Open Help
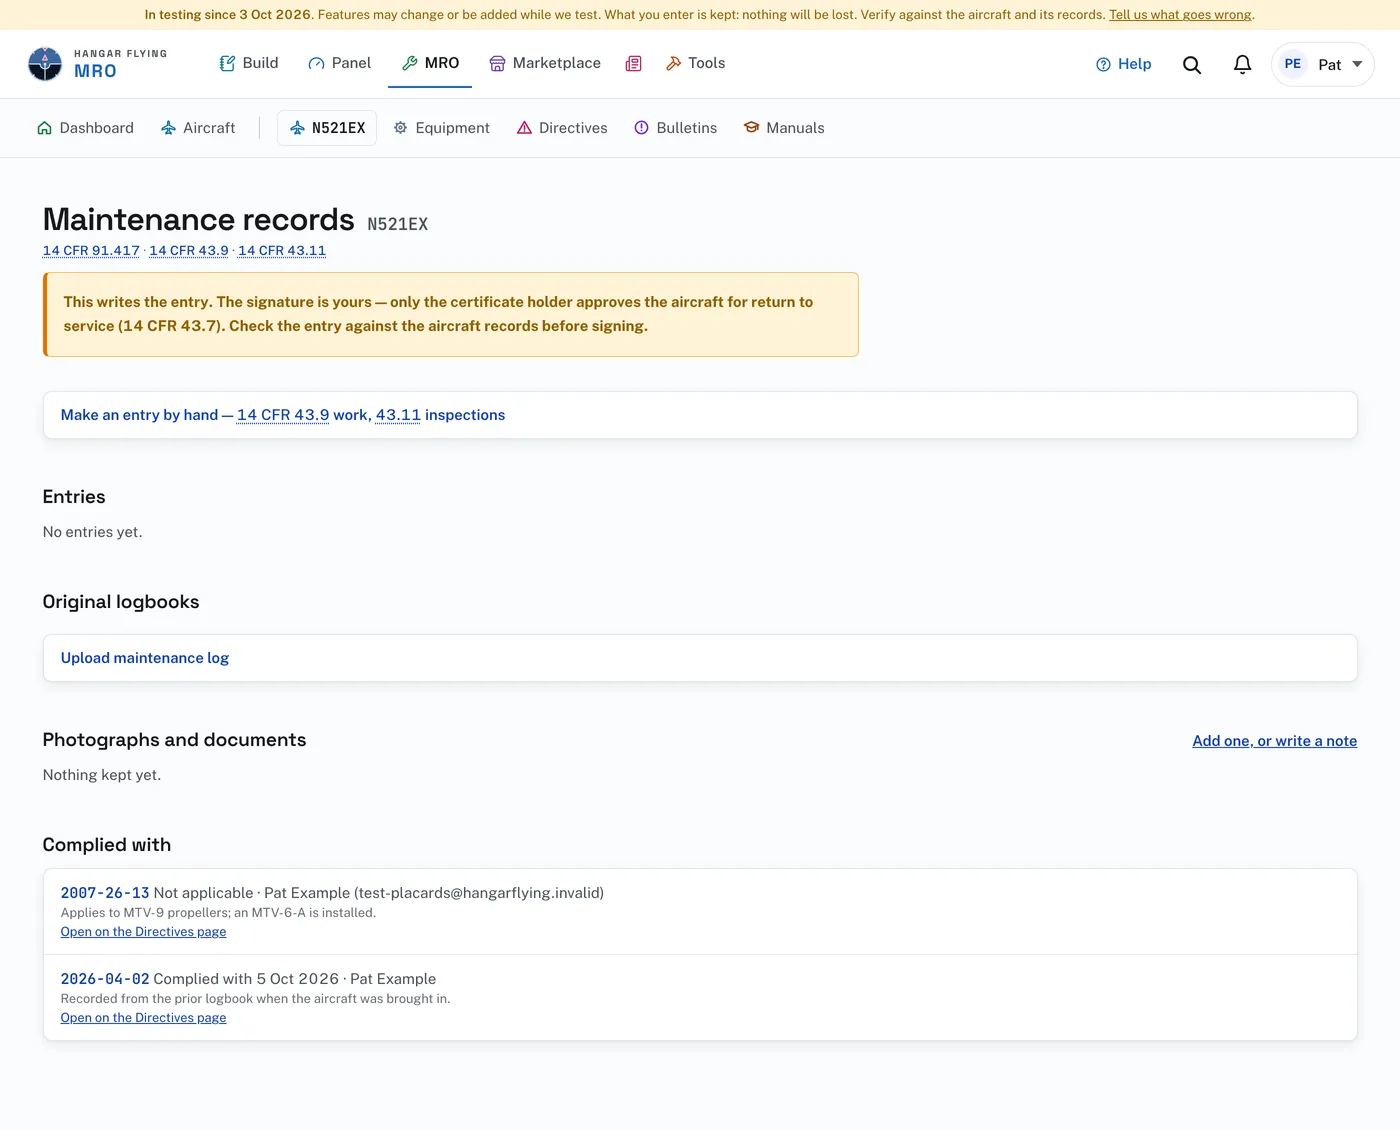This screenshot has width=1400, height=1130. 1124,64
